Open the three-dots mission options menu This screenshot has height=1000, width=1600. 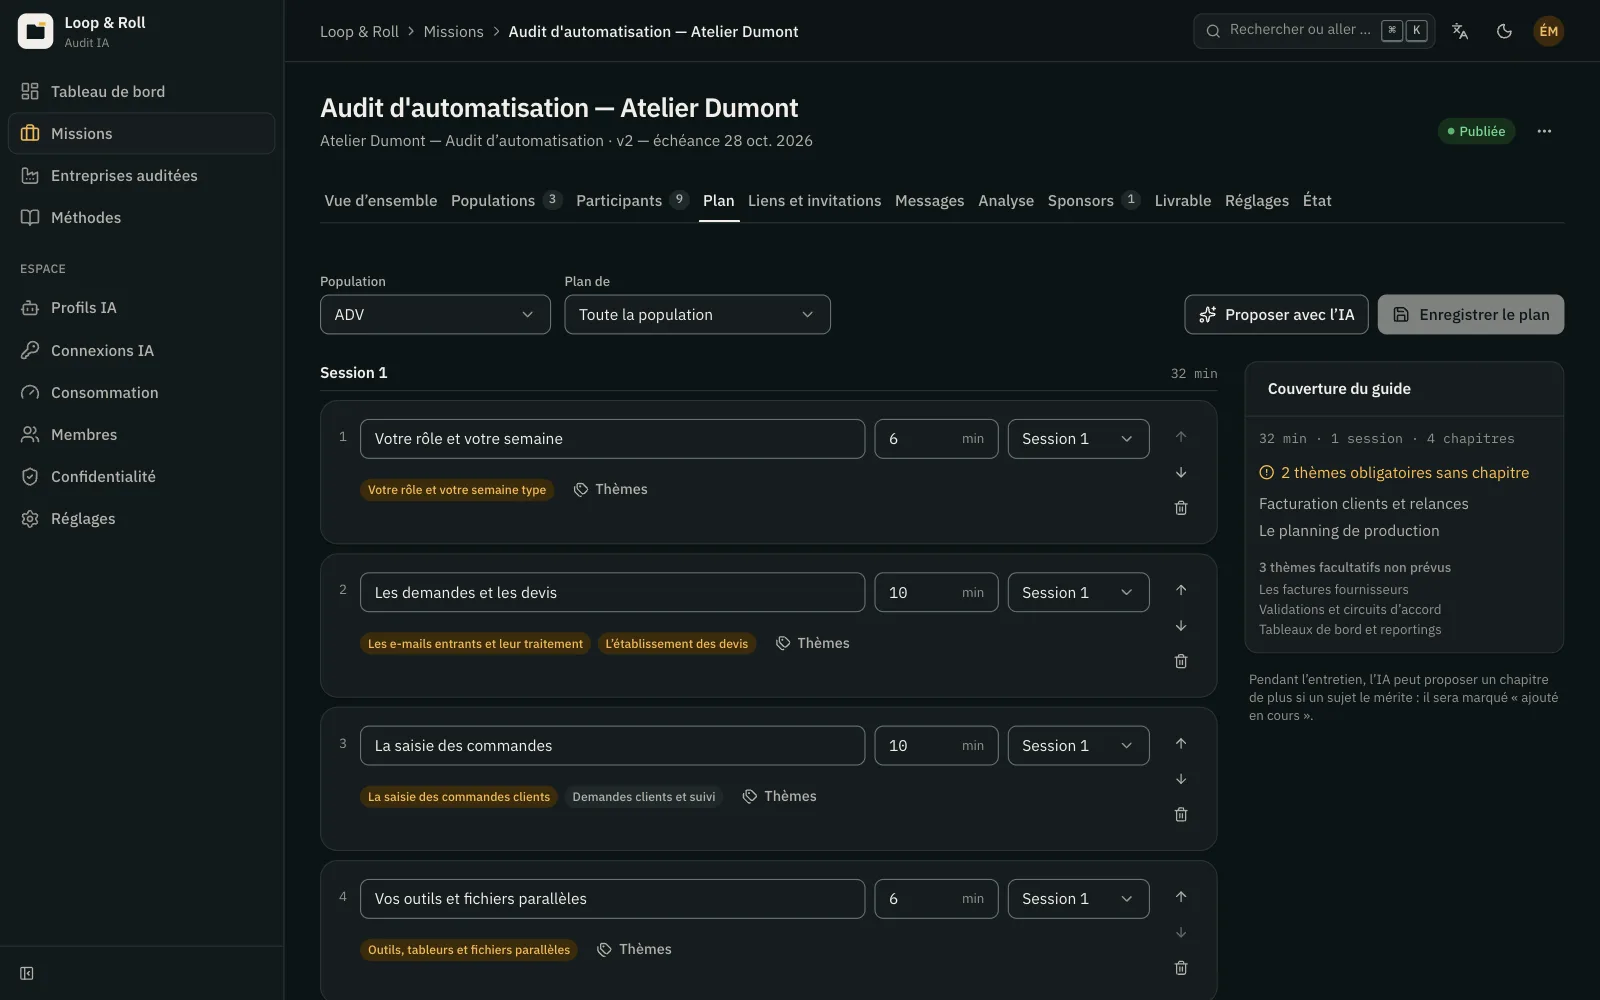(x=1544, y=131)
